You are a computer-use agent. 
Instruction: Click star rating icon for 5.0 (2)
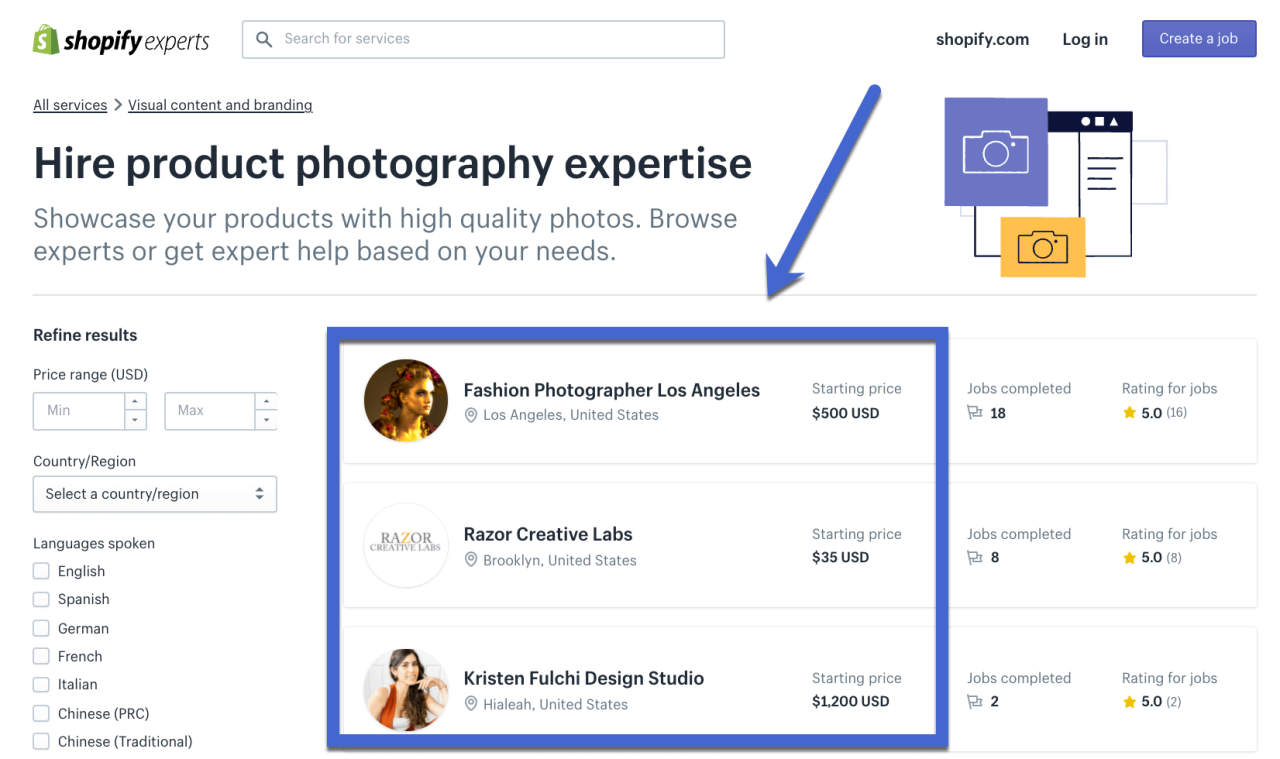point(1129,701)
